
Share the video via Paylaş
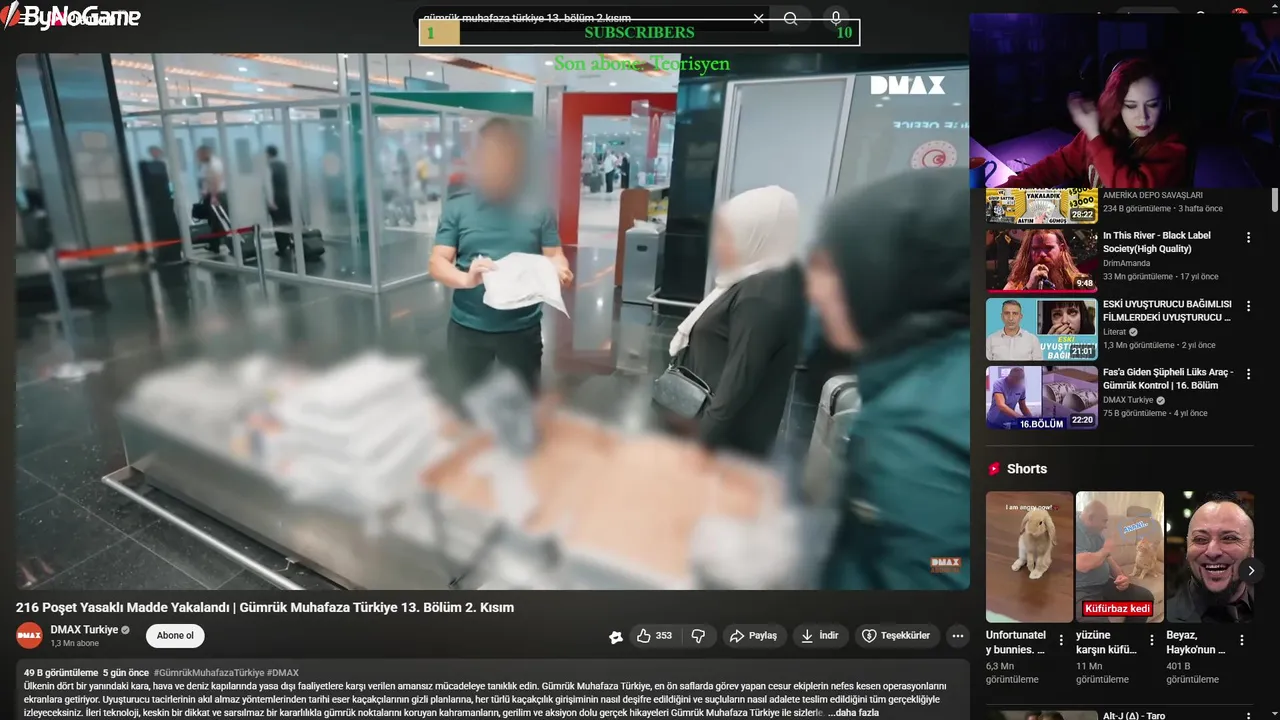[753, 636]
